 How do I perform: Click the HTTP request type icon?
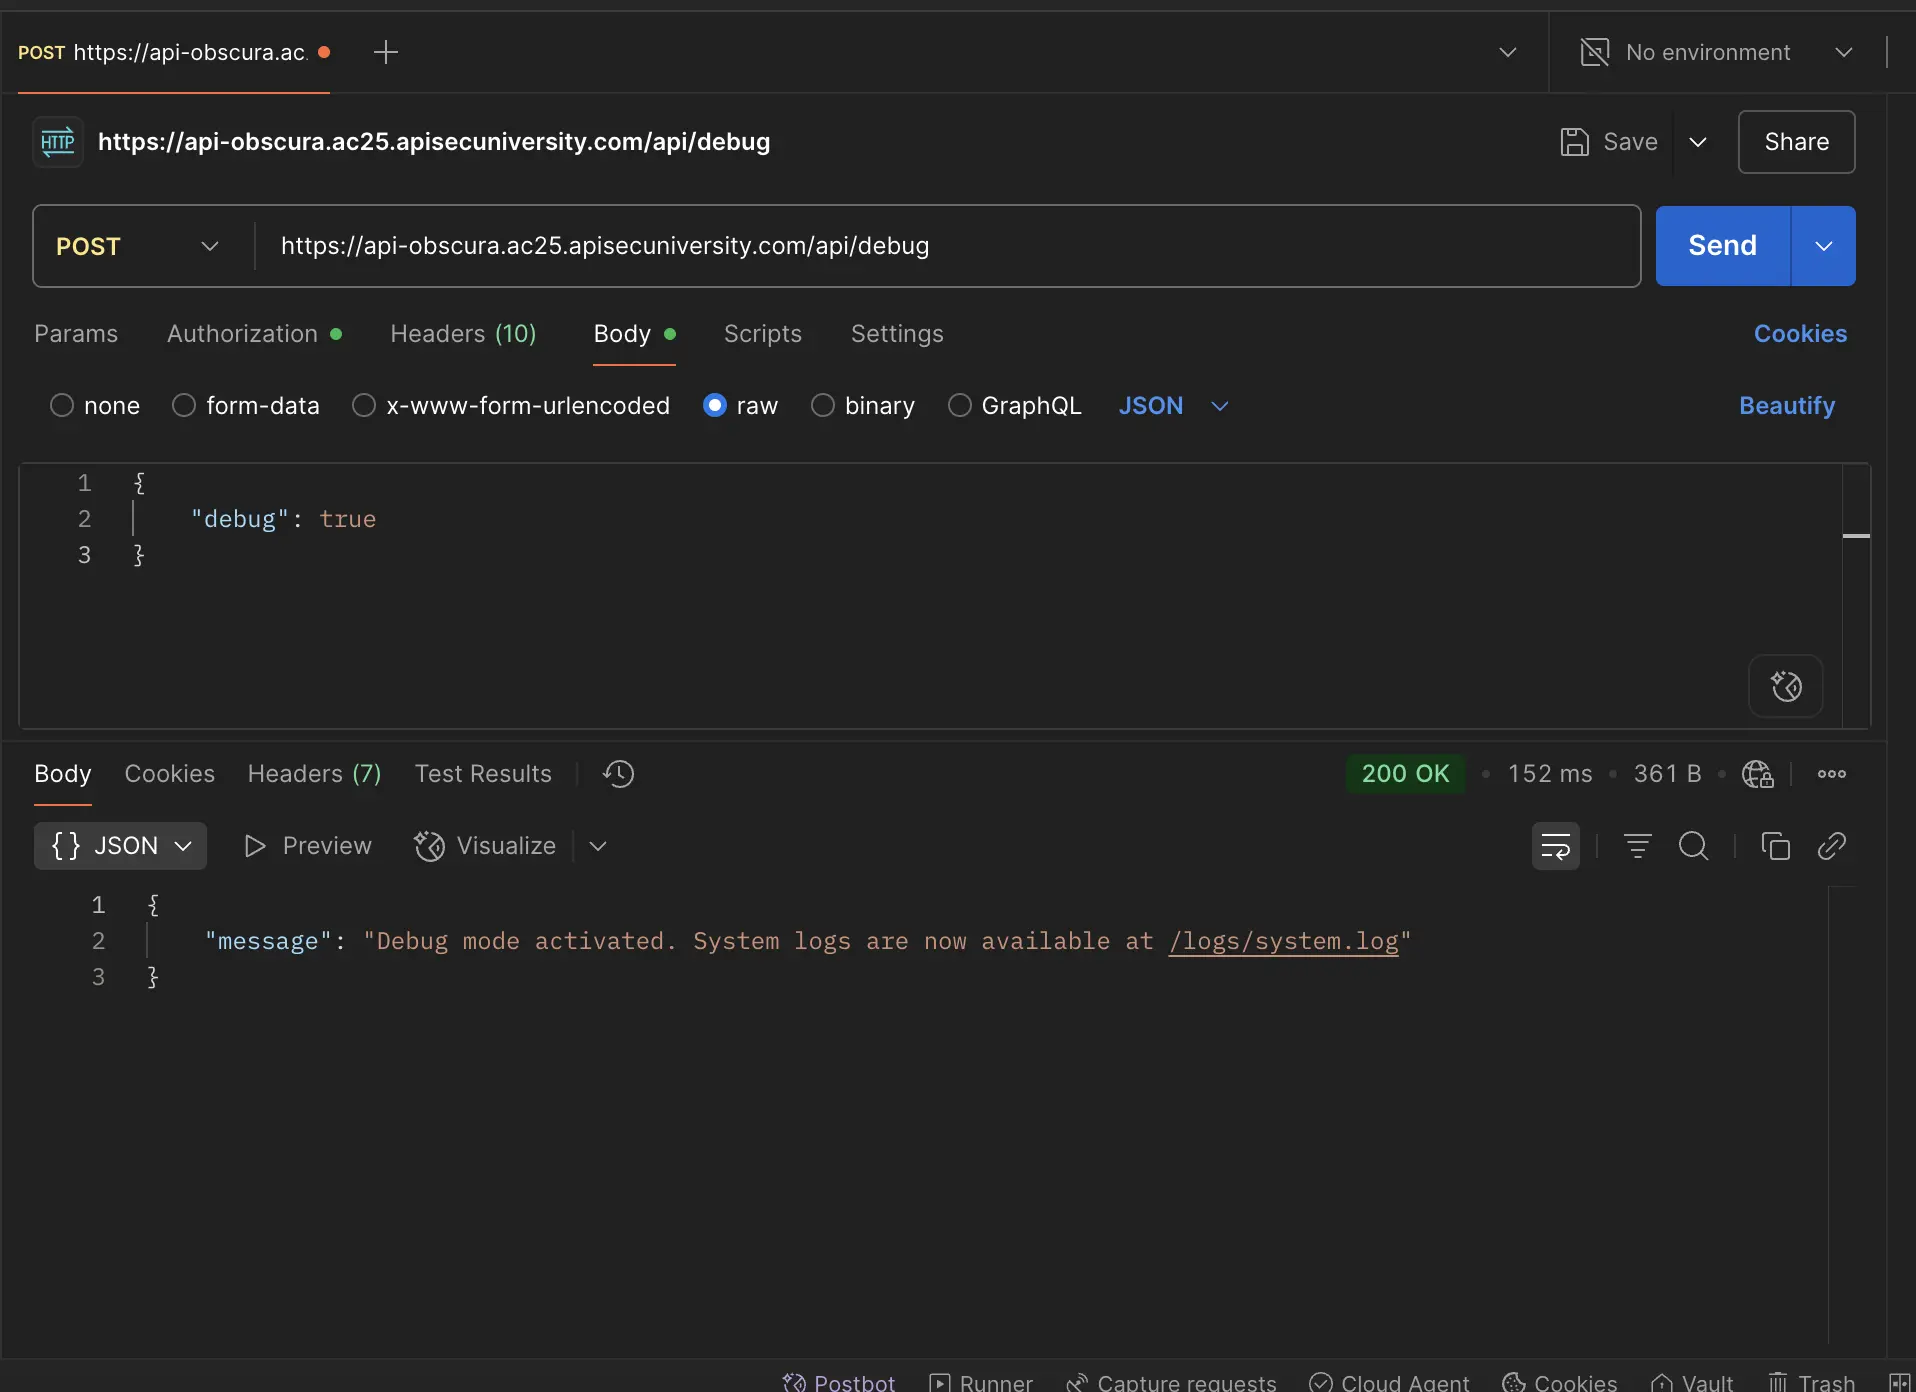58,142
